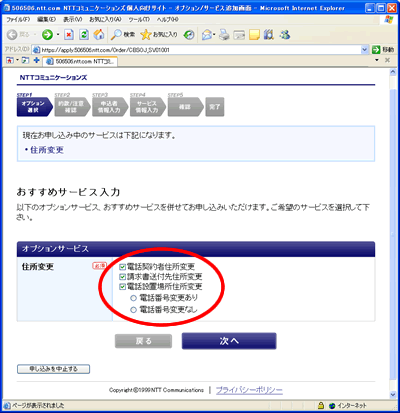Toggle 電話設置場所住所変更 checkbox
400x413 pixels.
(x=122, y=287)
